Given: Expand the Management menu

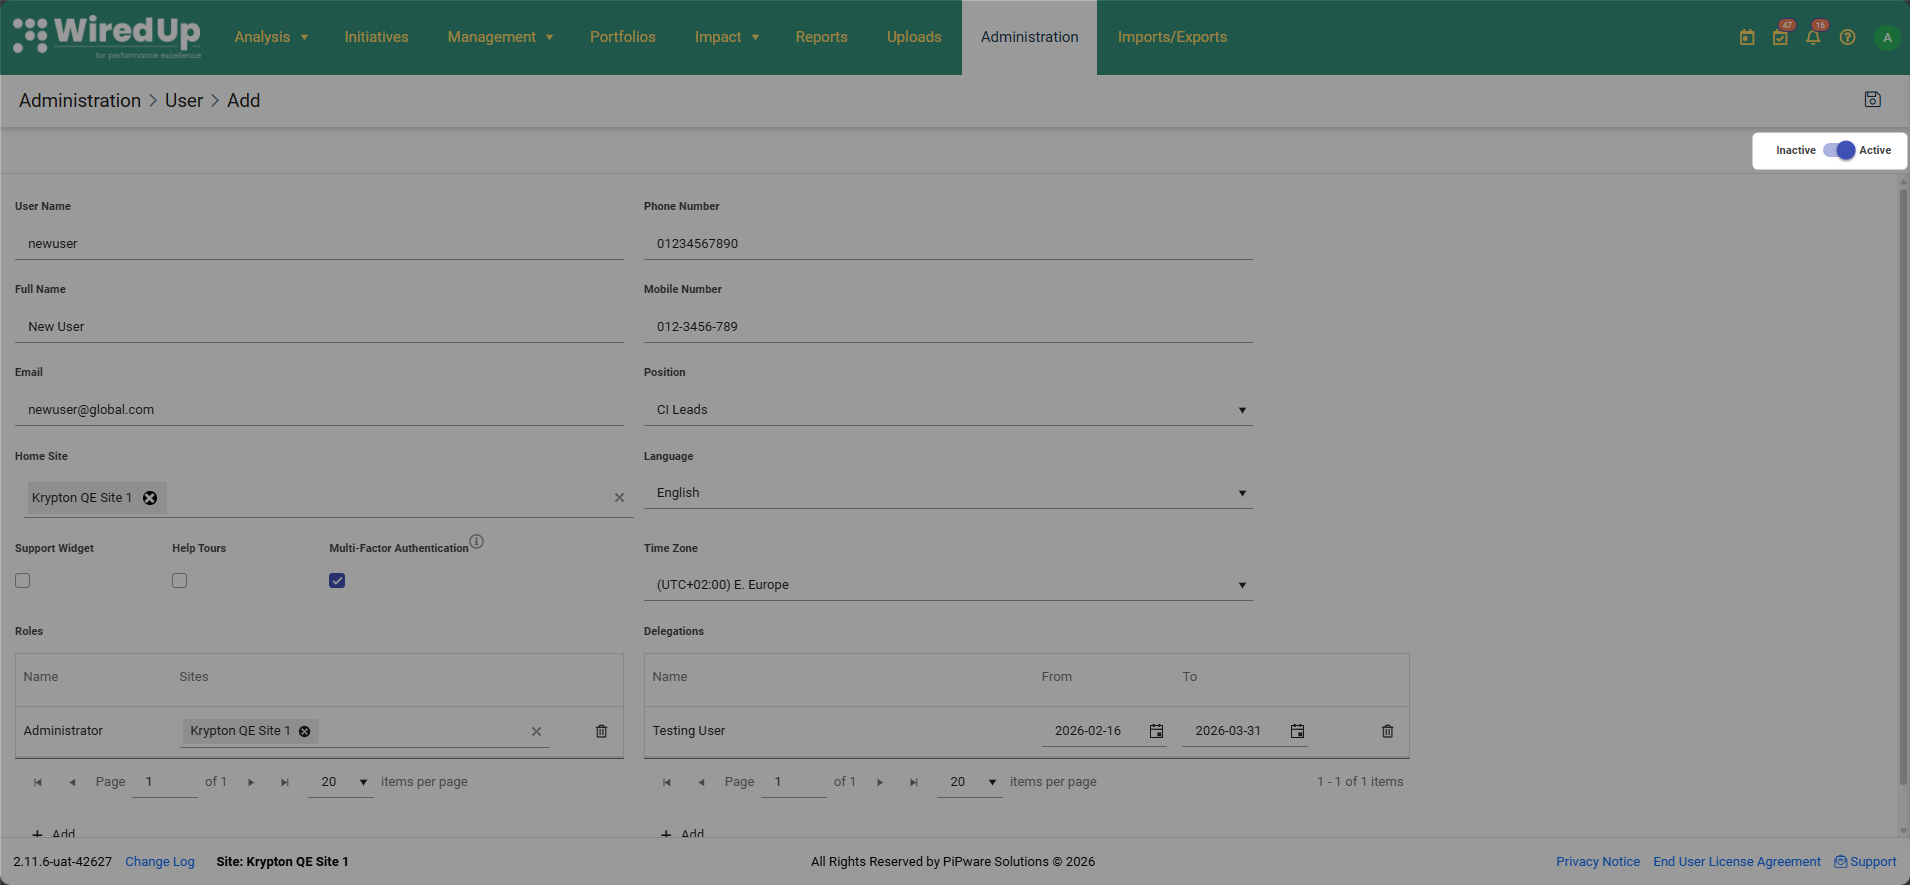Looking at the screenshot, I should (500, 37).
